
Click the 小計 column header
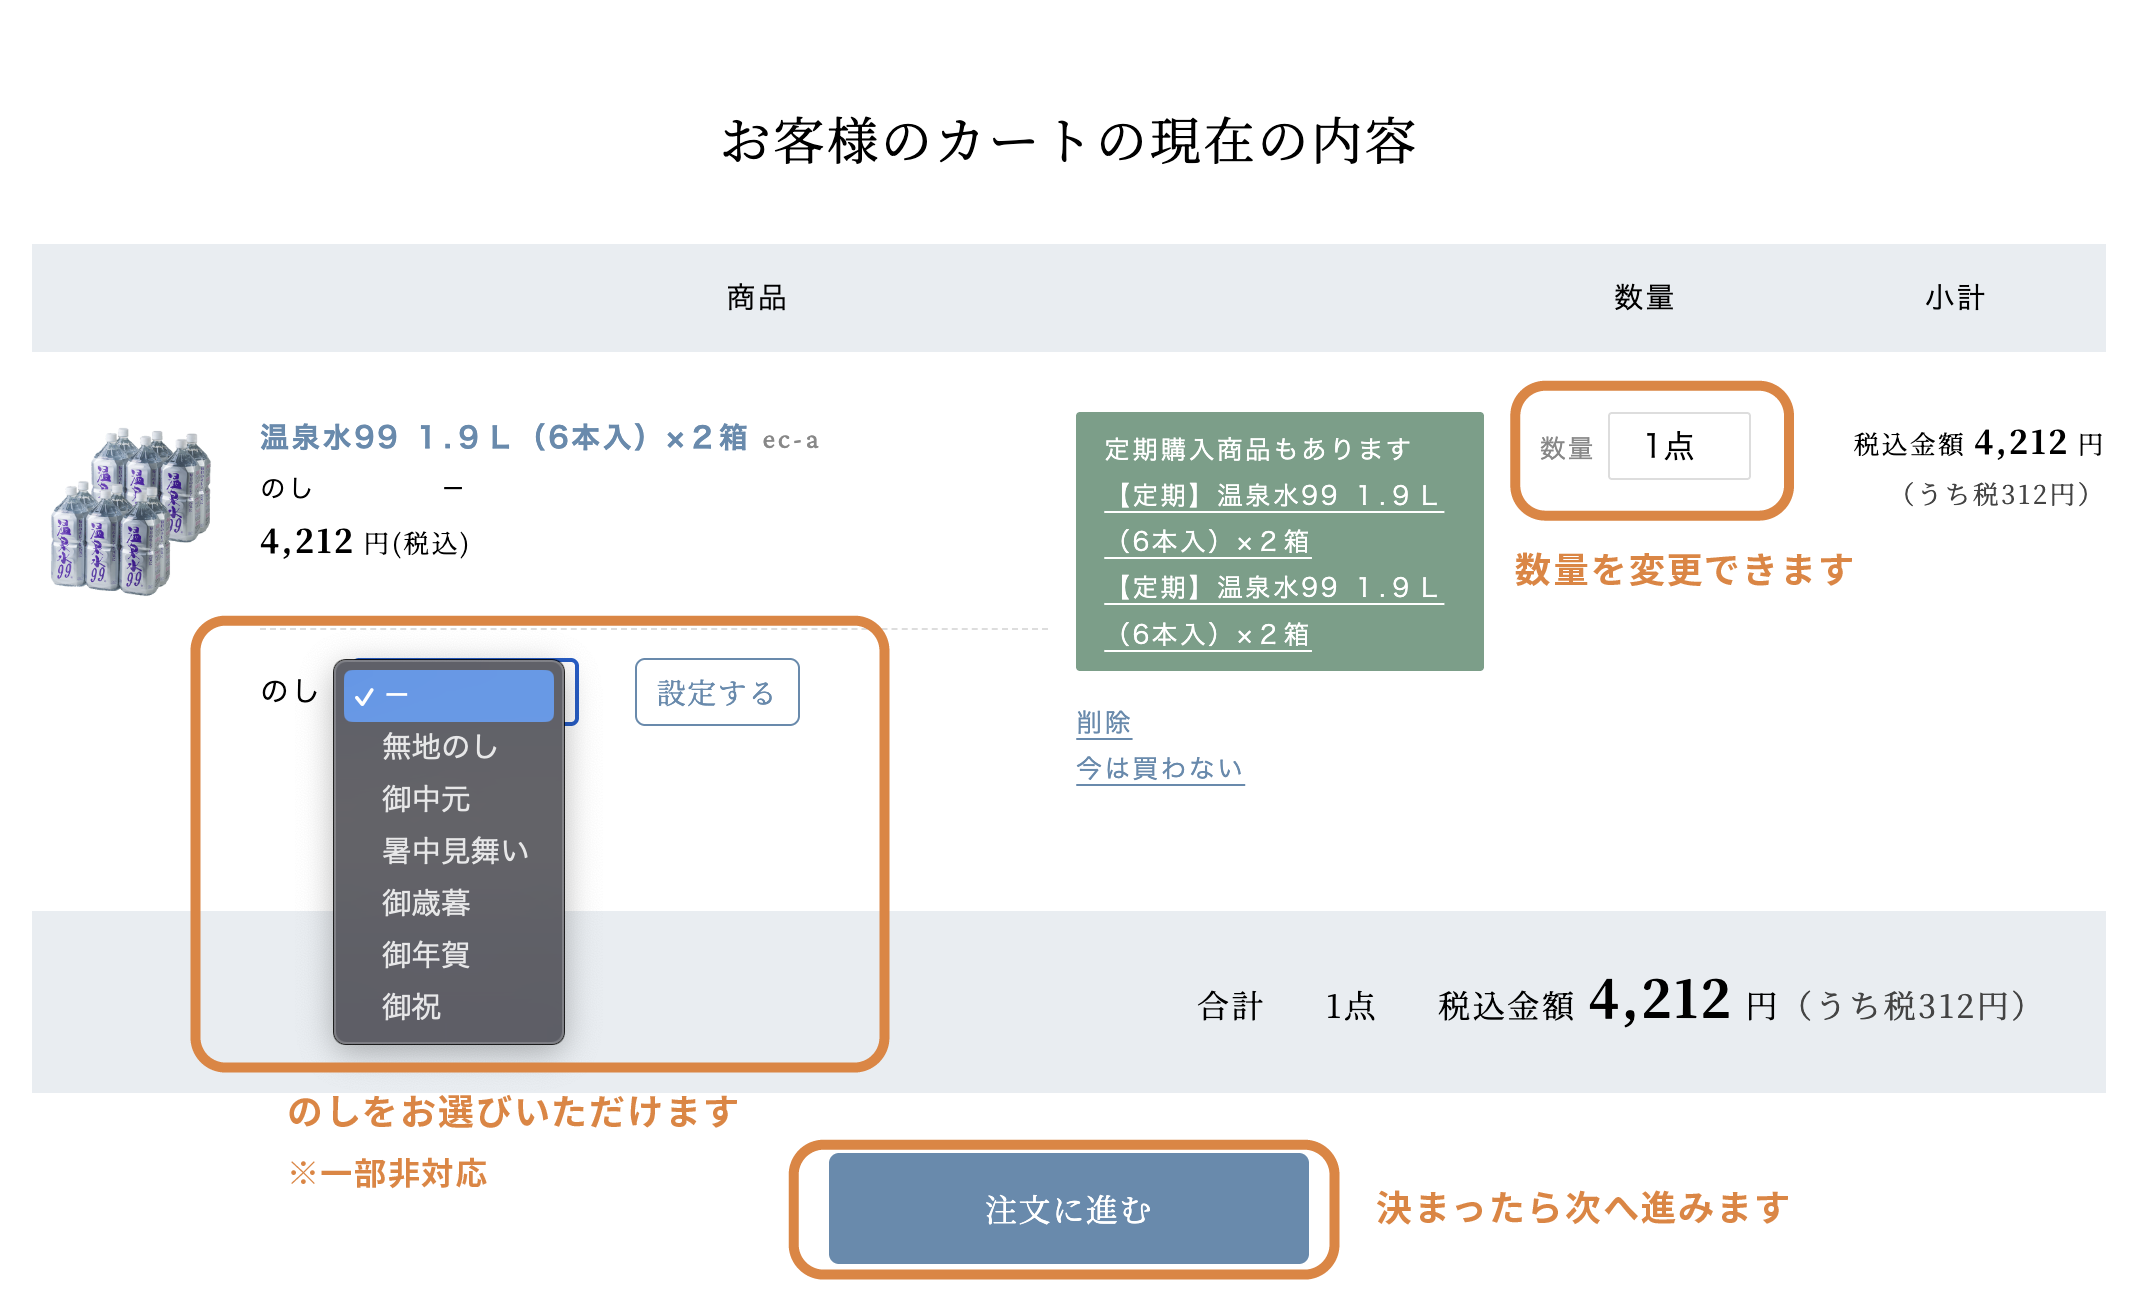(1954, 298)
